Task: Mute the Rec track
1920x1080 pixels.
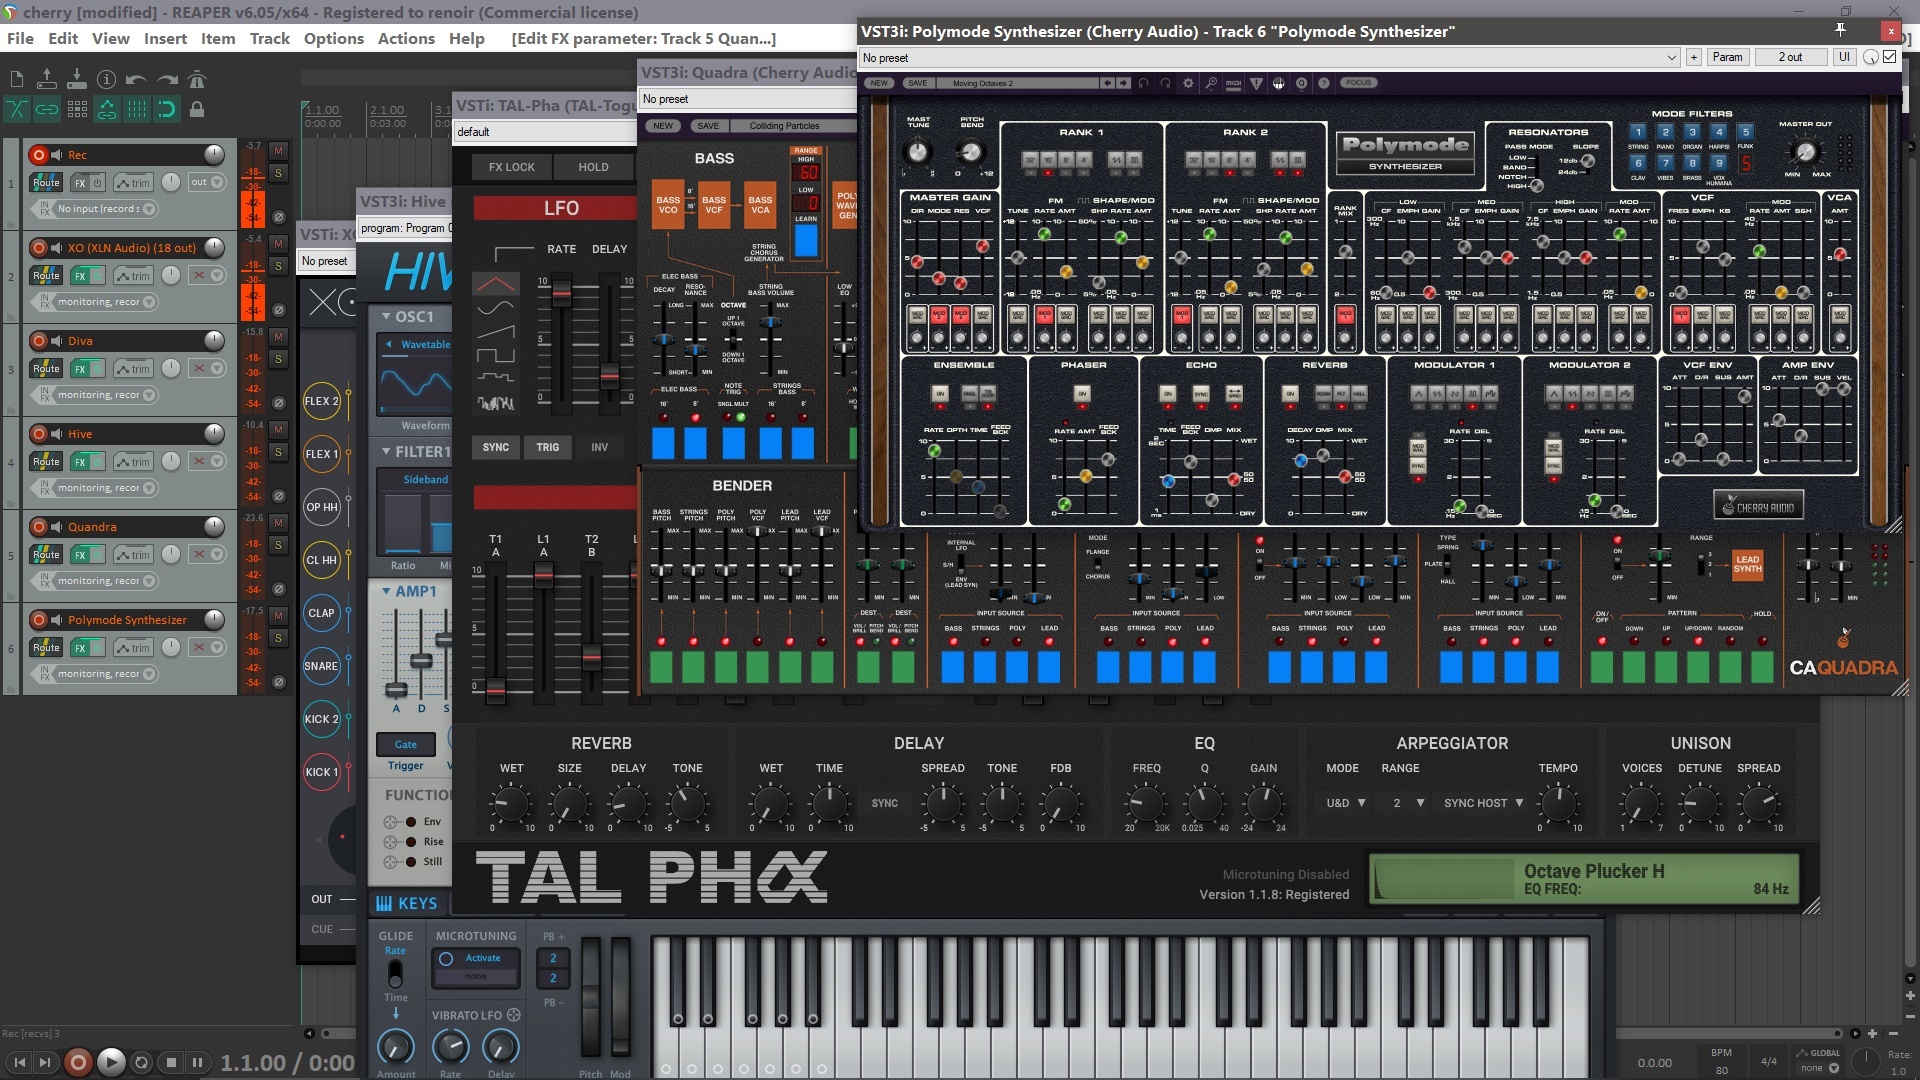Action: pyautogui.click(x=278, y=151)
